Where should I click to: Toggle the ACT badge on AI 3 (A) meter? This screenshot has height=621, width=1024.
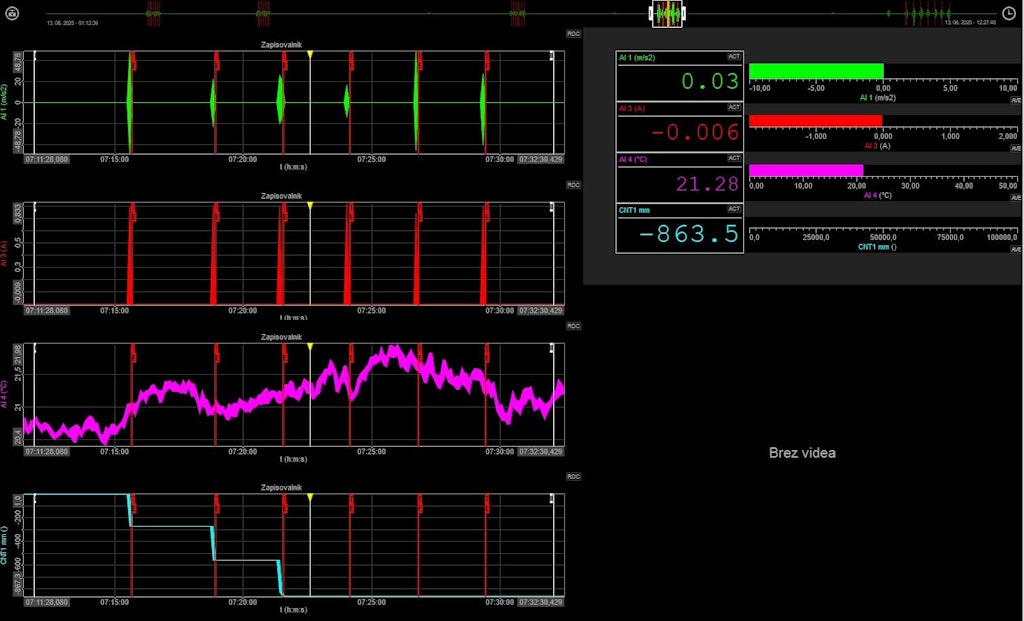[x=734, y=107]
